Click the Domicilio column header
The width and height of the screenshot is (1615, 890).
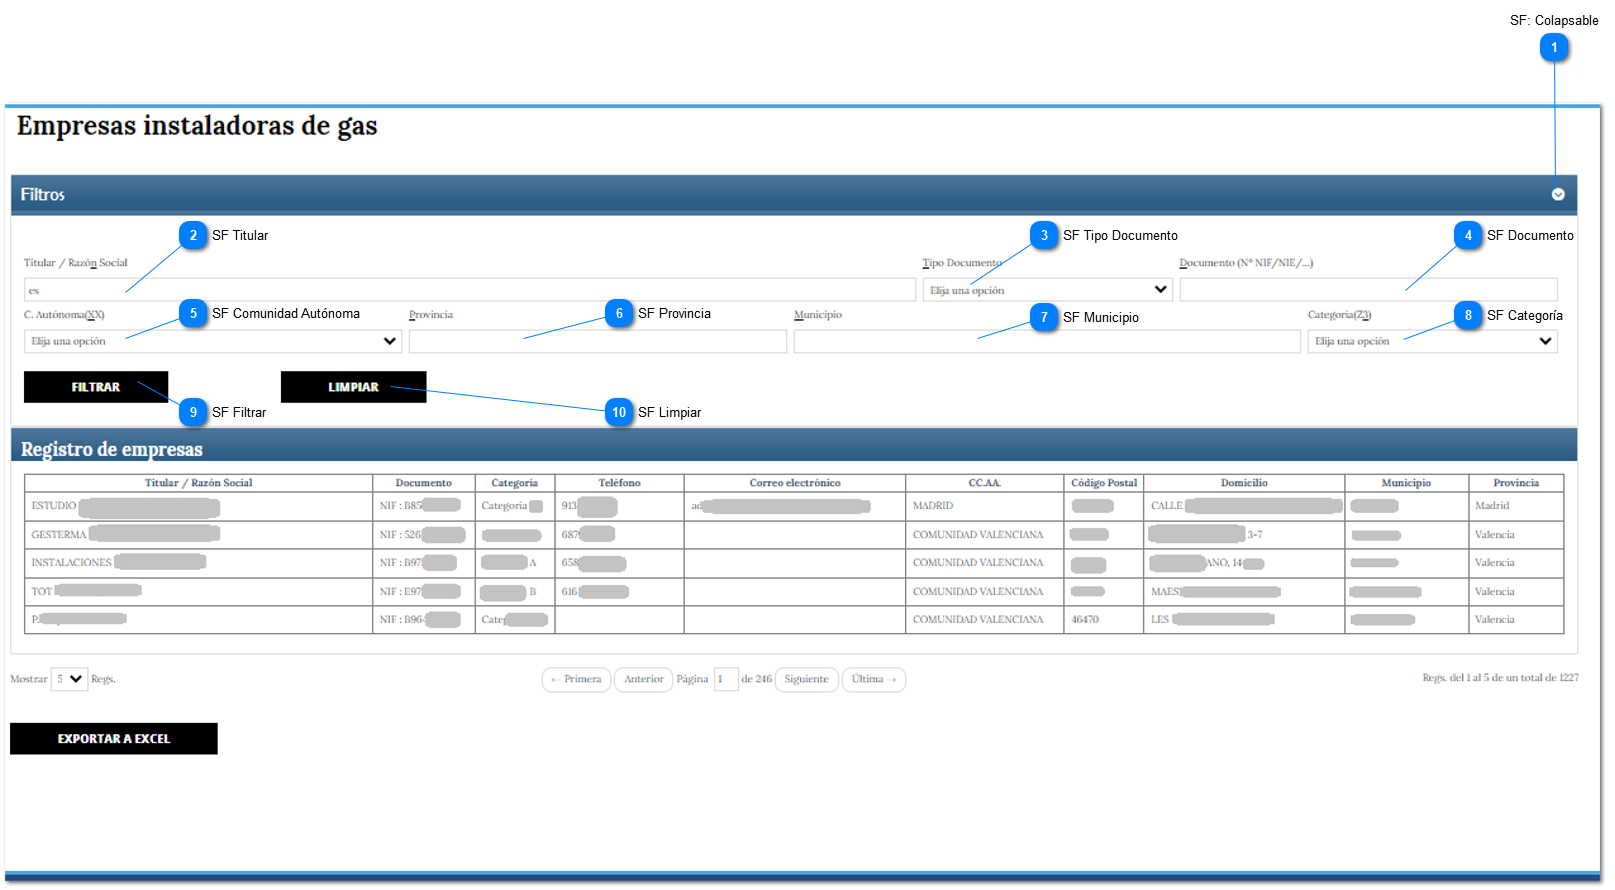click(x=1244, y=483)
